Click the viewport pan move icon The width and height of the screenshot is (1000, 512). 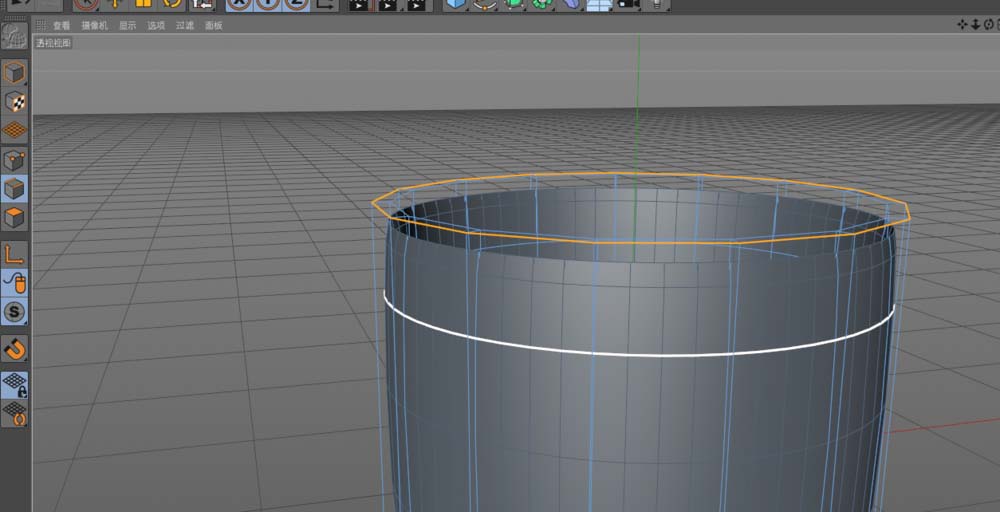coord(963,24)
